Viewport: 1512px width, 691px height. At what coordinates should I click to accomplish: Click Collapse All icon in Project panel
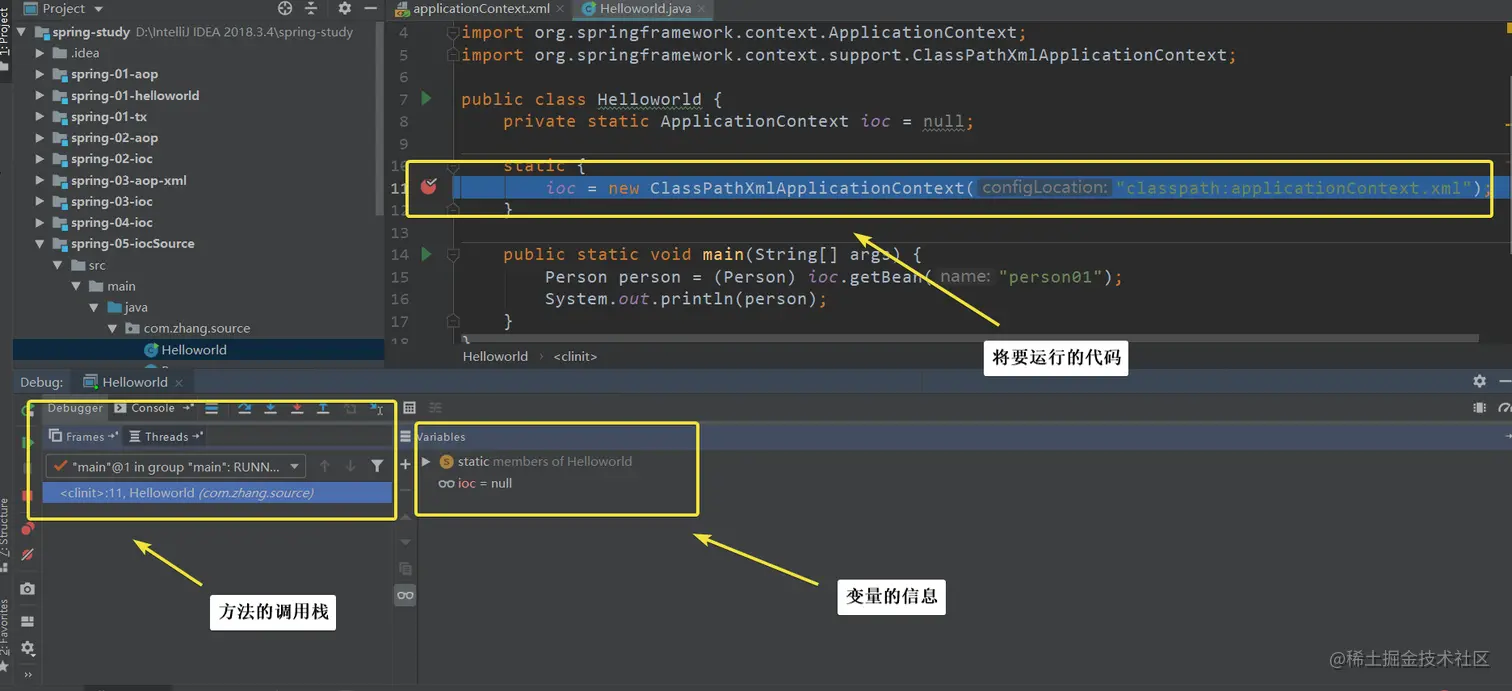click(x=311, y=8)
